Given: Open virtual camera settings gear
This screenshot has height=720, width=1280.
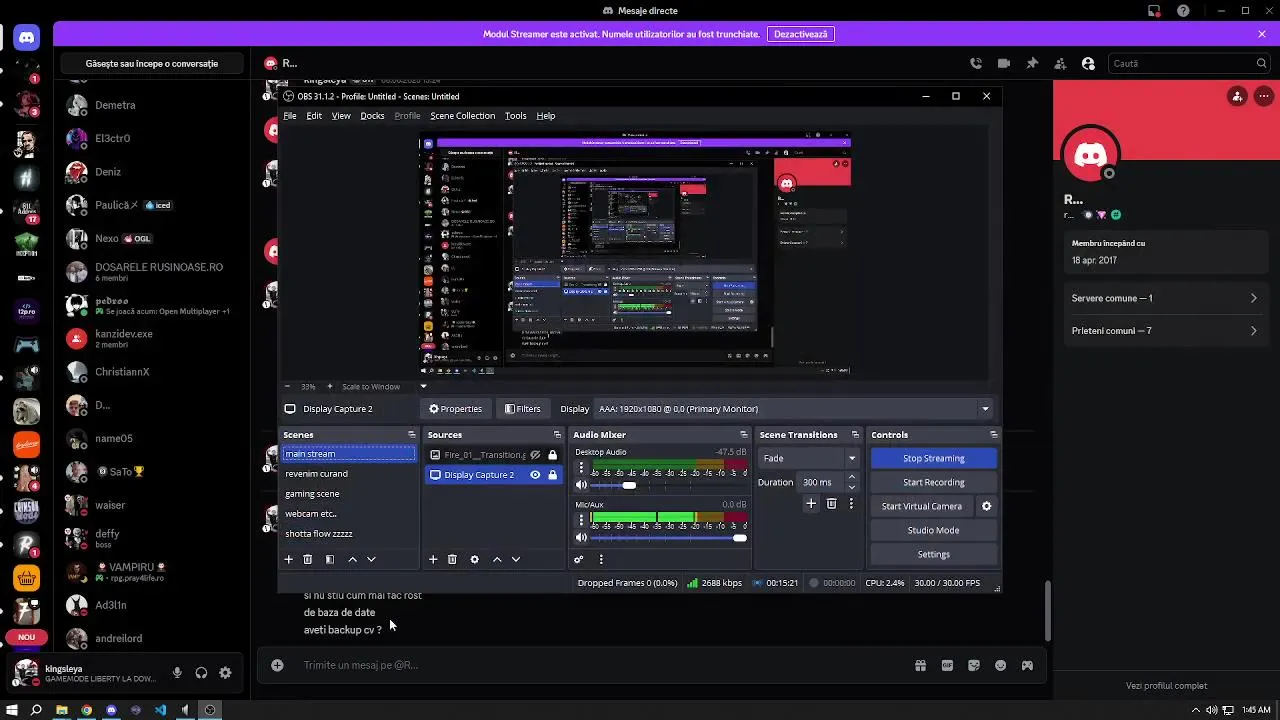Looking at the screenshot, I should 986,506.
